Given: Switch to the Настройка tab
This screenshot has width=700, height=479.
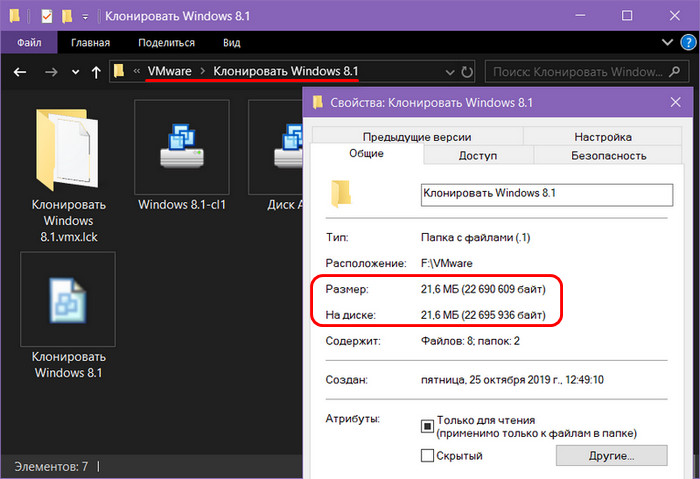Looking at the screenshot, I should 603,137.
